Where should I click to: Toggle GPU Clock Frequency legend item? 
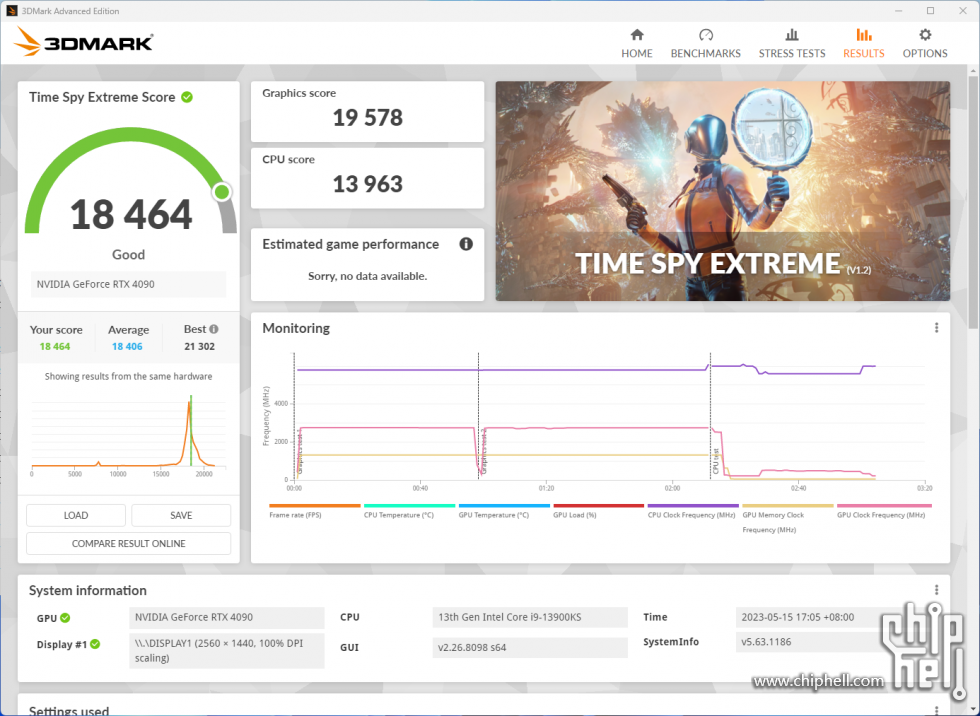click(x=884, y=511)
